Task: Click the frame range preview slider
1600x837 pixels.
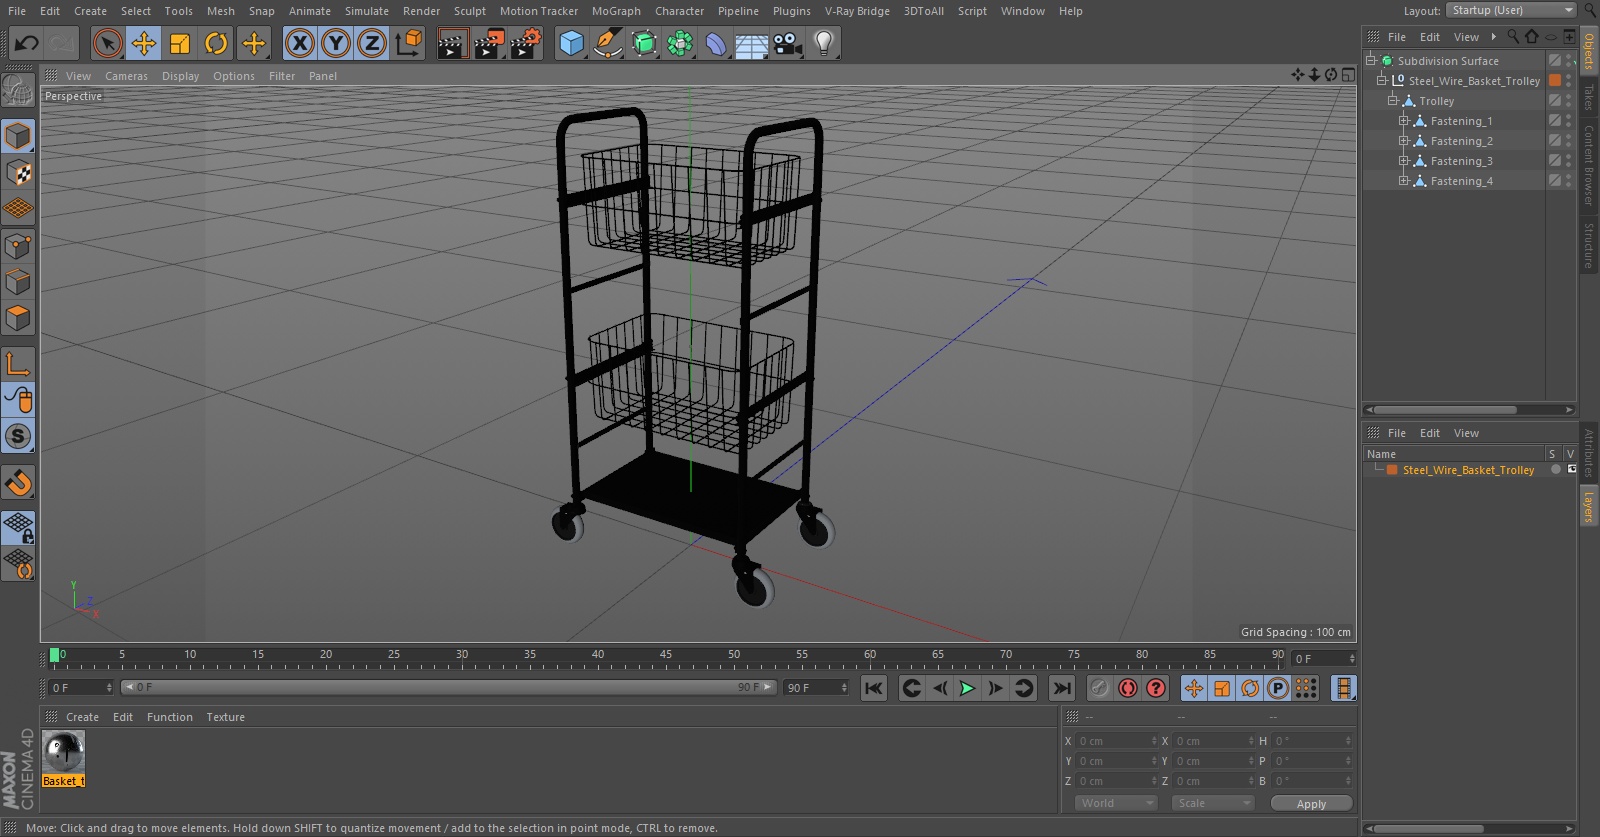Action: click(448, 687)
